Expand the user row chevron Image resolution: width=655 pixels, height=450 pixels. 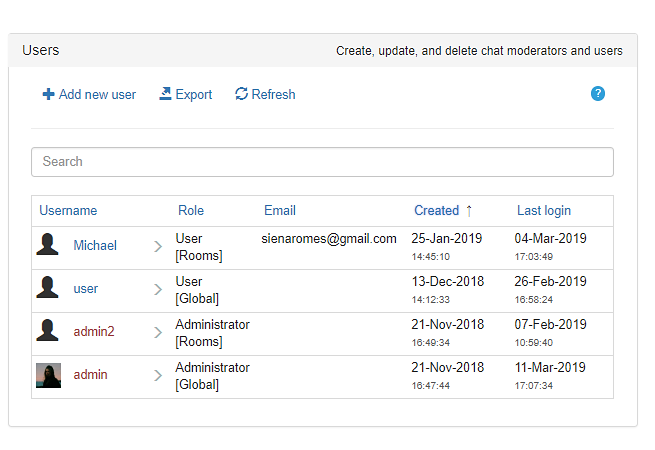click(x=158, y=290)
